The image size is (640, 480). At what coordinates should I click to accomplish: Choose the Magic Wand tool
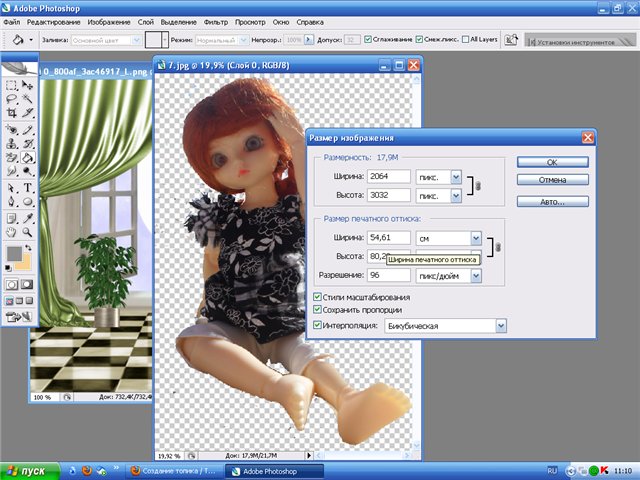[x=28, y=100]
